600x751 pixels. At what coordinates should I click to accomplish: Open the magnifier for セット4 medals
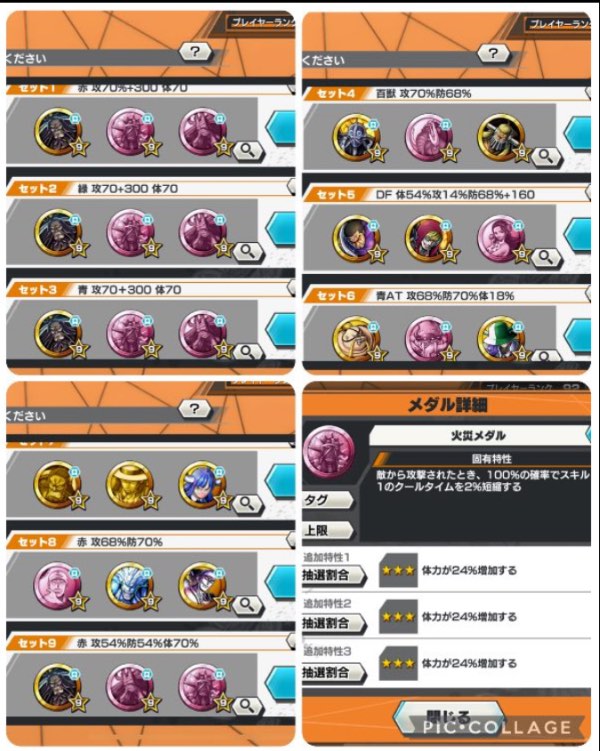point(546,156)
